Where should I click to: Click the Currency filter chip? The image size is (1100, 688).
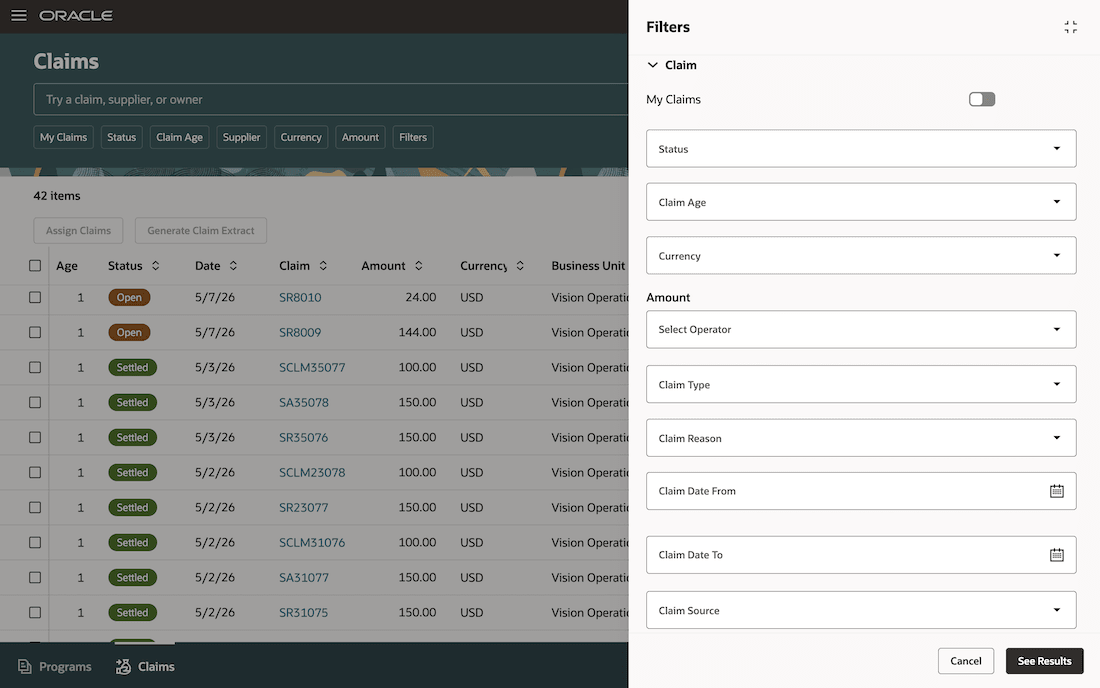tap(301, 137)
